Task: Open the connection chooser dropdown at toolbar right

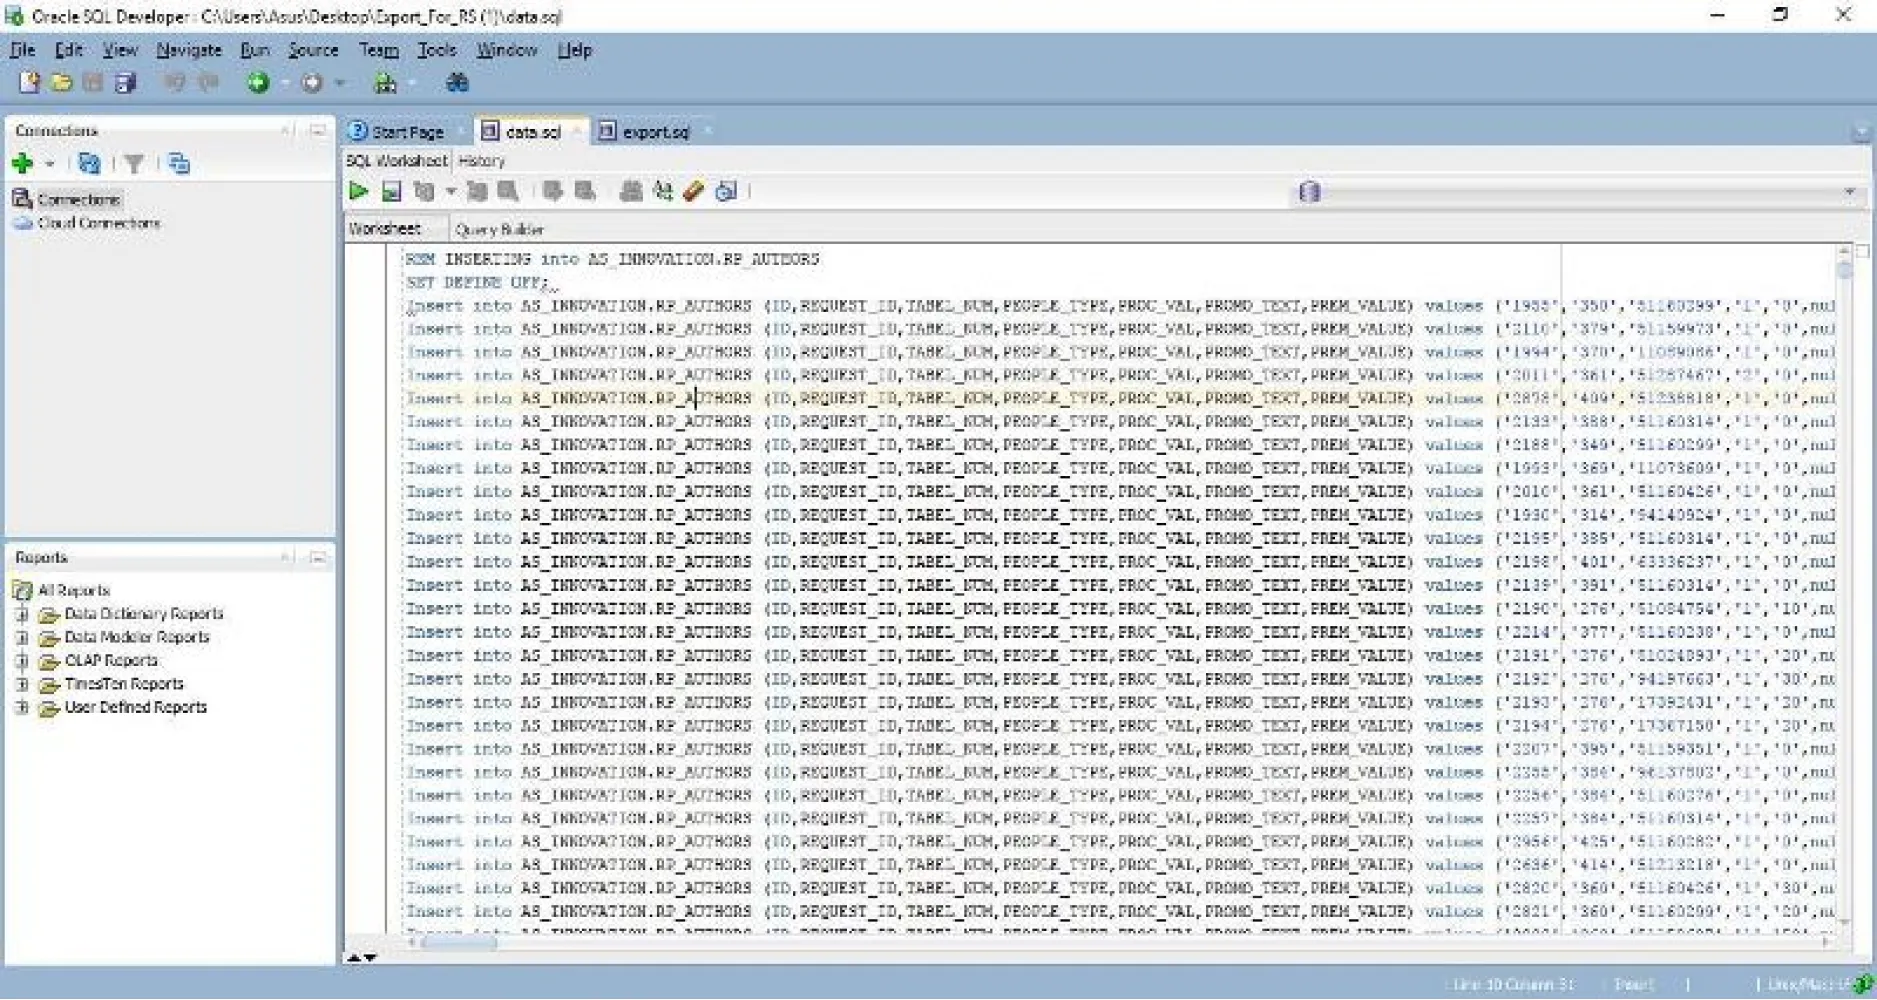Action: [1849, 192]
